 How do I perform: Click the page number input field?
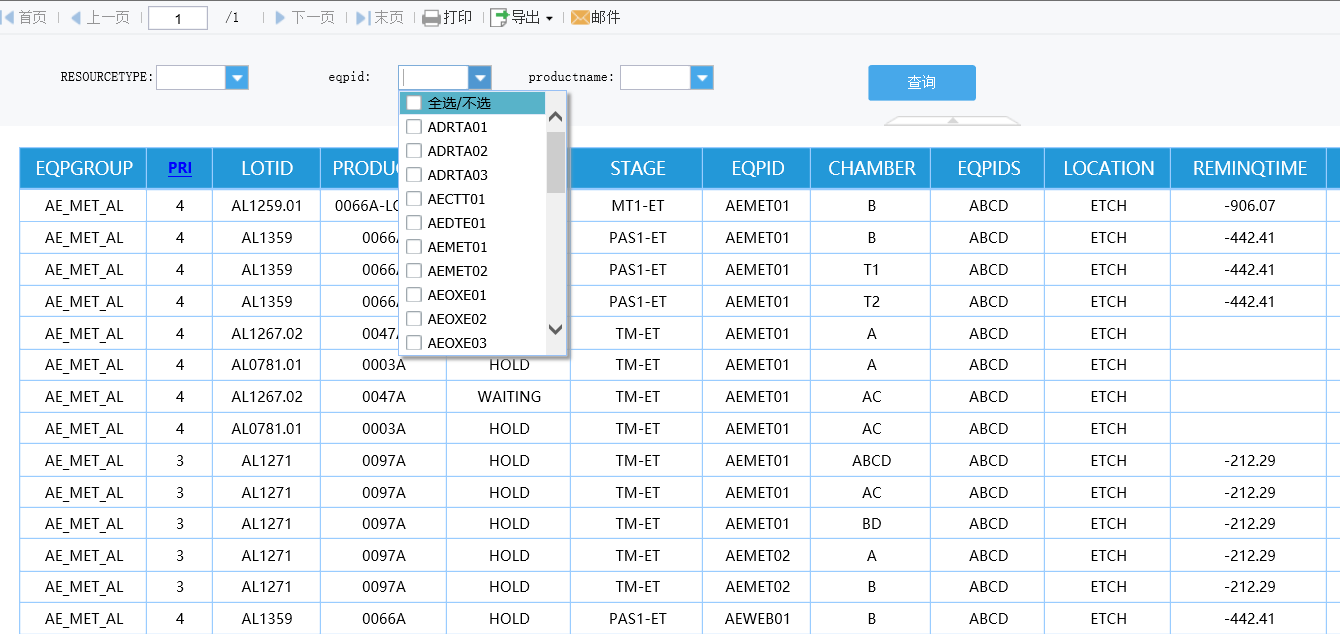click(x=178, y=18)
